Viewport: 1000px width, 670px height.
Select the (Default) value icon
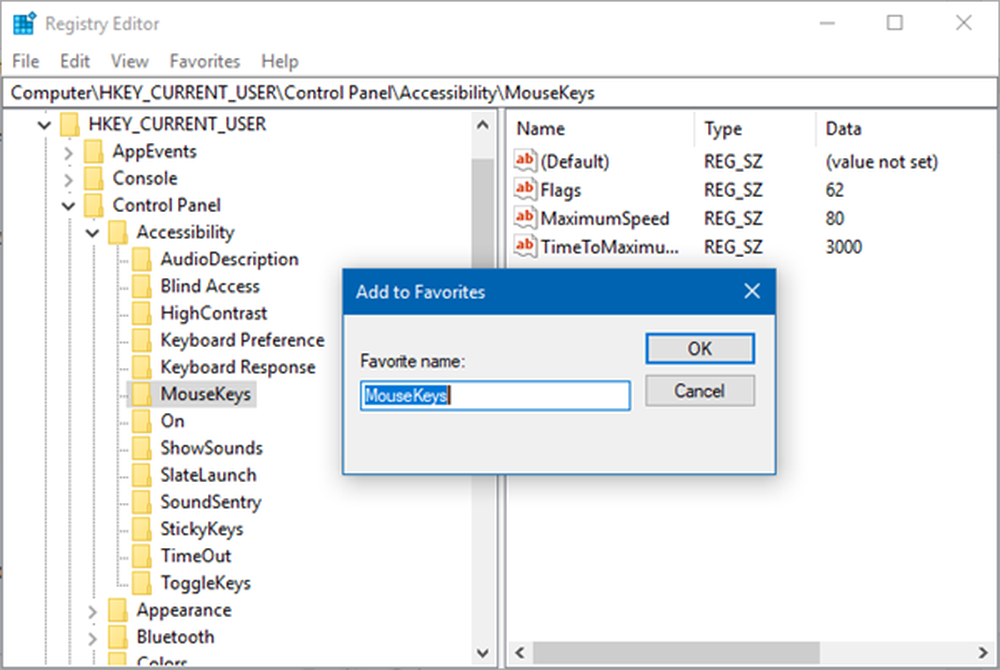pyautogui.click(x=525, y=161)
